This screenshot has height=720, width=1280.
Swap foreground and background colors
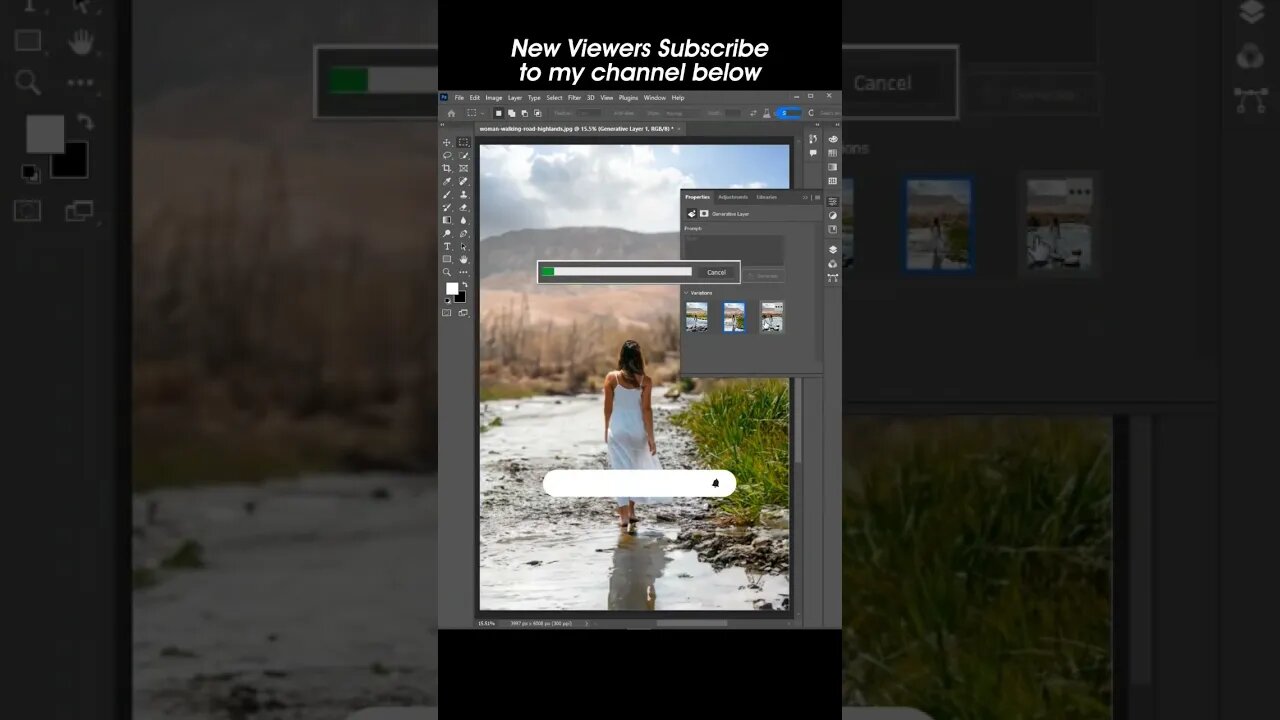click(x=465, y=284)
